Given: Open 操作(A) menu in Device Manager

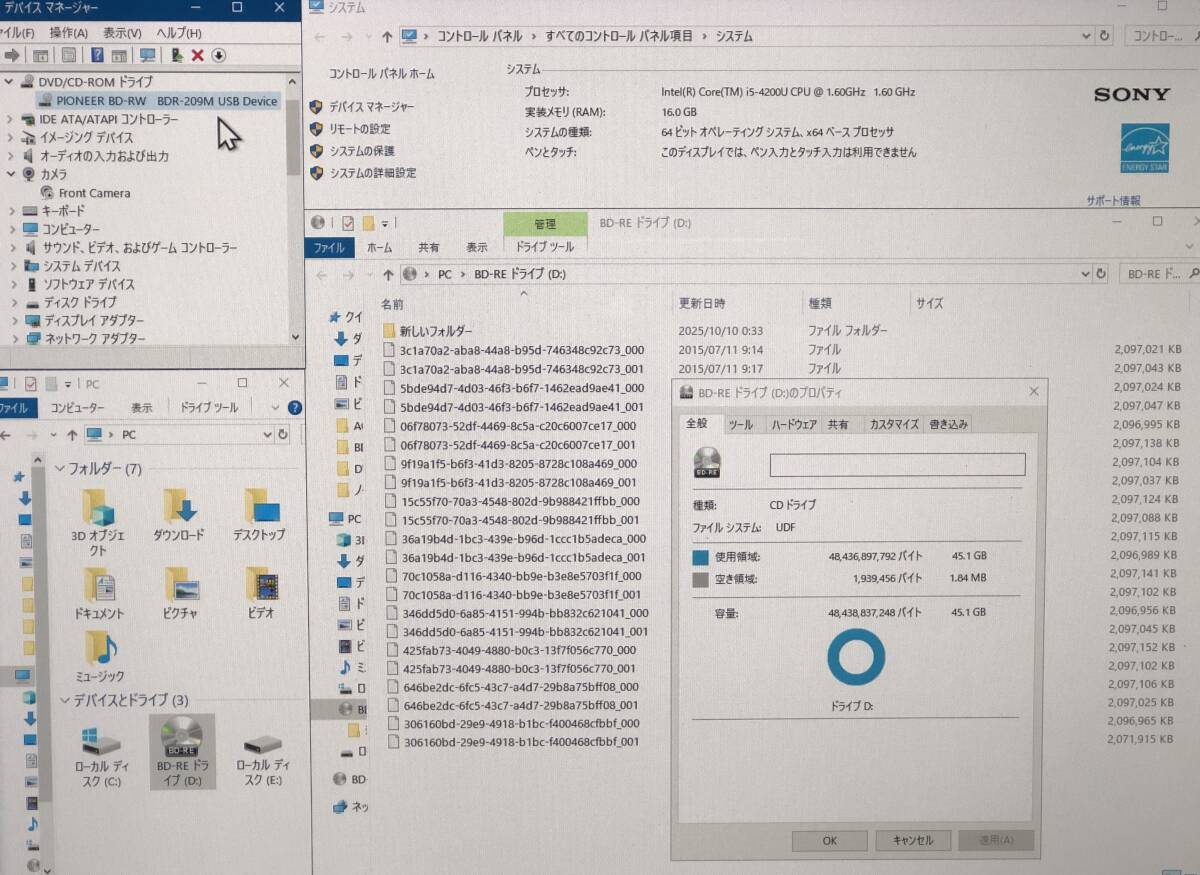Looking at the screenshot, I should 68,33.
